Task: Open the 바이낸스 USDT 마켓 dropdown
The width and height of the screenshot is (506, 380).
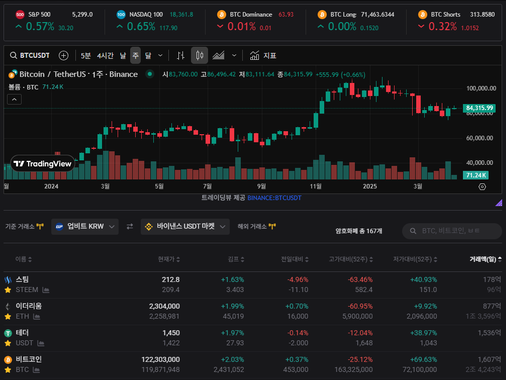Action: pos(185,227)
